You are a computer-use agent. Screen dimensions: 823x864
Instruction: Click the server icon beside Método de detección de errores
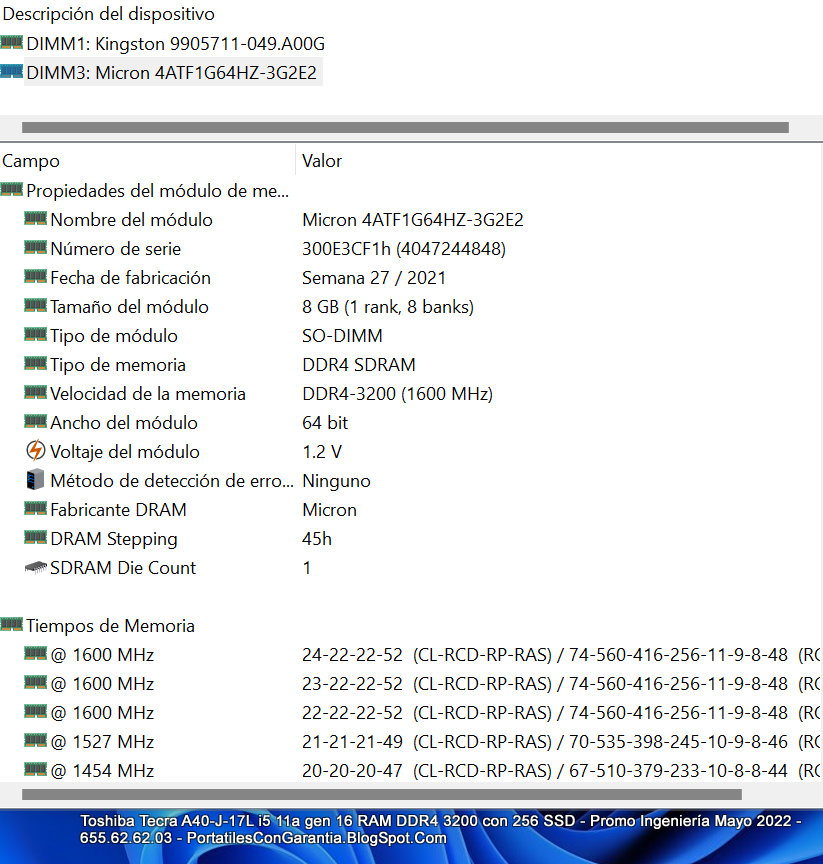[35, 479]
